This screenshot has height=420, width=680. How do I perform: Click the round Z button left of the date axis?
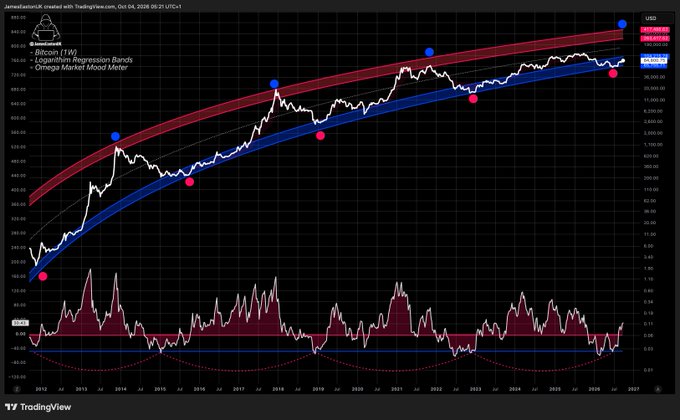pyautogui.click(x=17, y=389)
